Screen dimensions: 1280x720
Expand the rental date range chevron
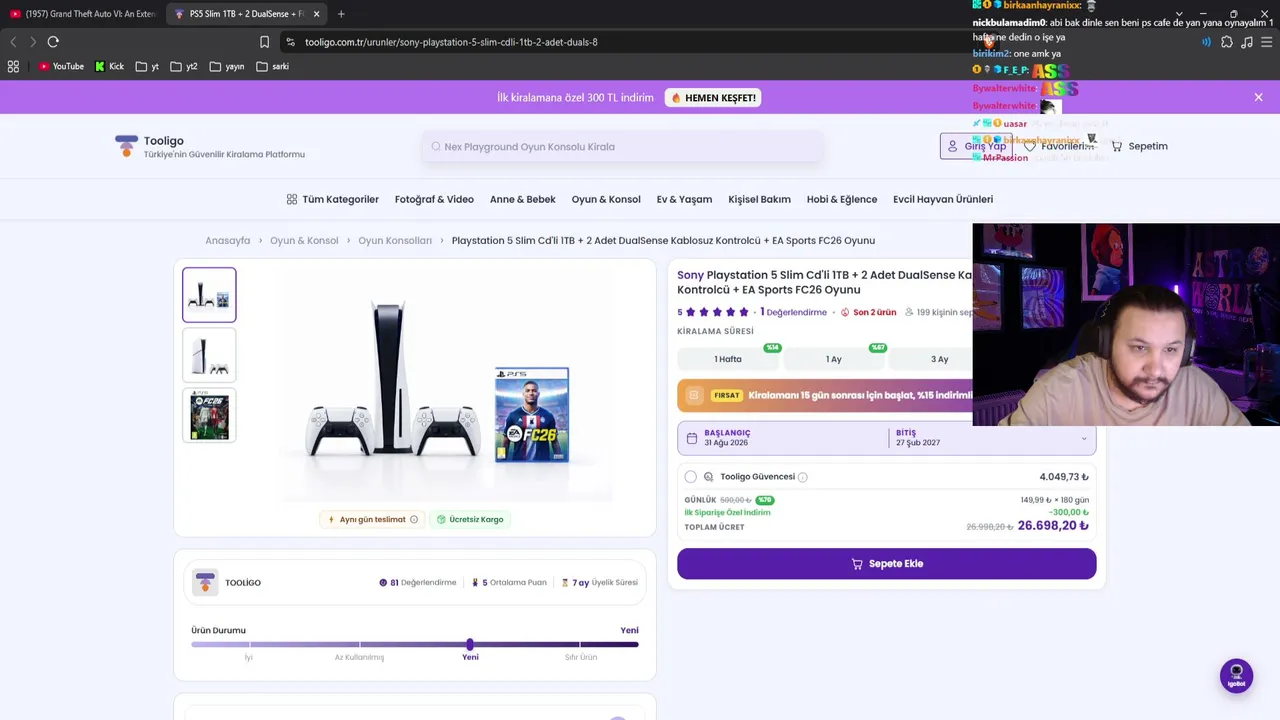click(x=1084, y=439)
